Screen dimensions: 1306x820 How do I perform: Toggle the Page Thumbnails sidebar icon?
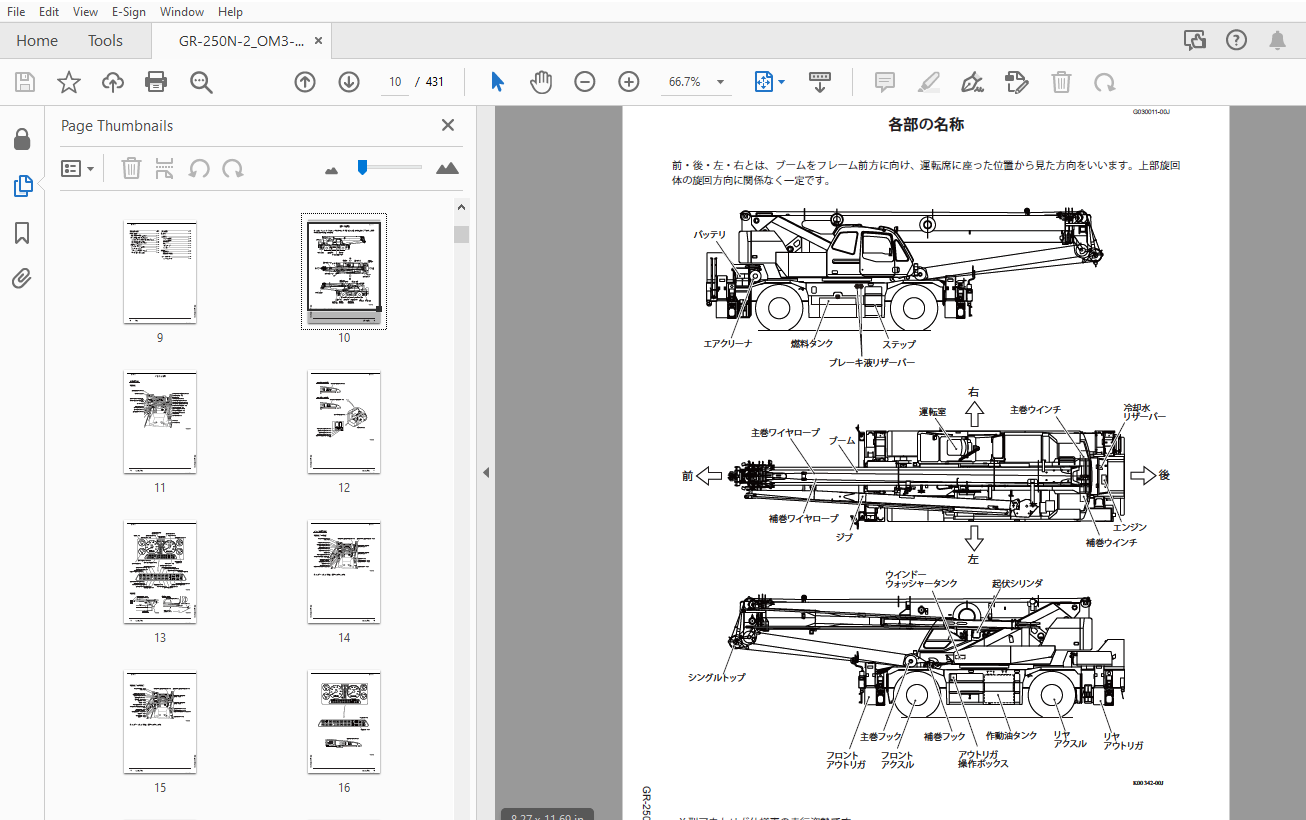point(22,186)
